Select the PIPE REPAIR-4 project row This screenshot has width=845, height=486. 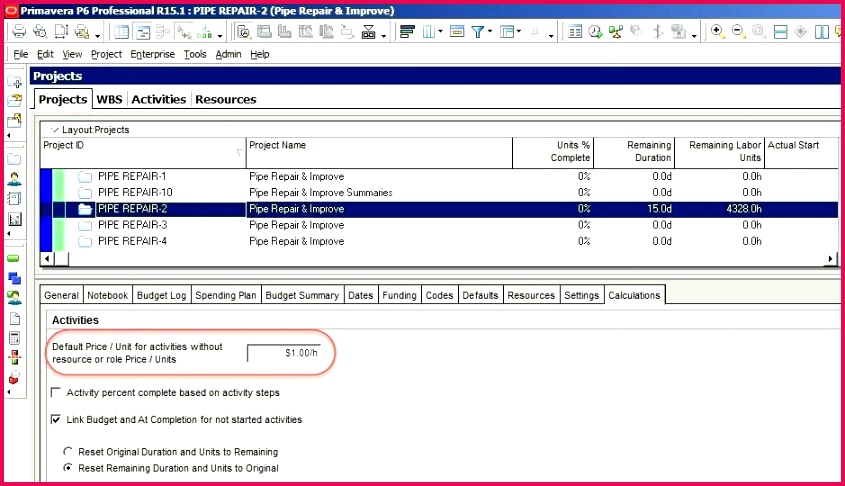pyautogui.click(x=439, y=241)
